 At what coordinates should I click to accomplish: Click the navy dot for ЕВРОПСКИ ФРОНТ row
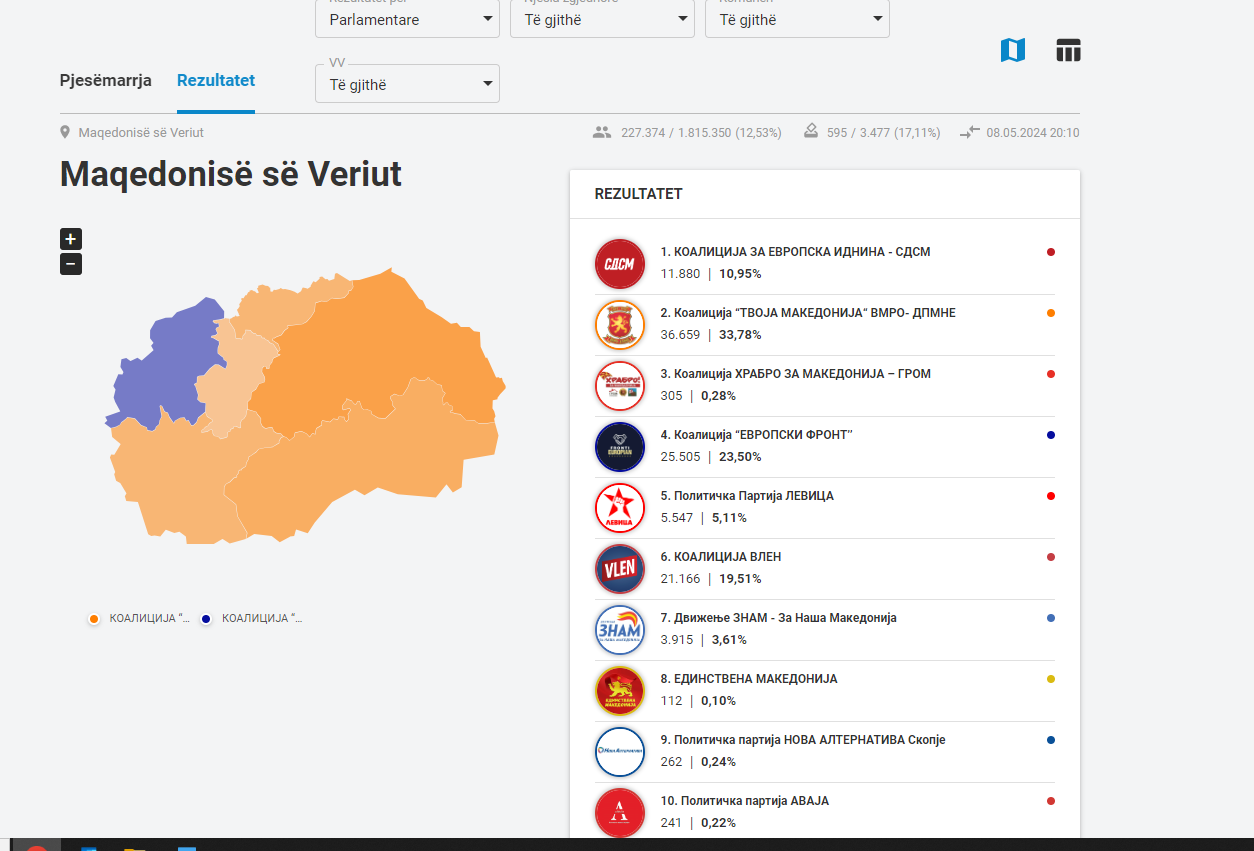[1051, 435]
